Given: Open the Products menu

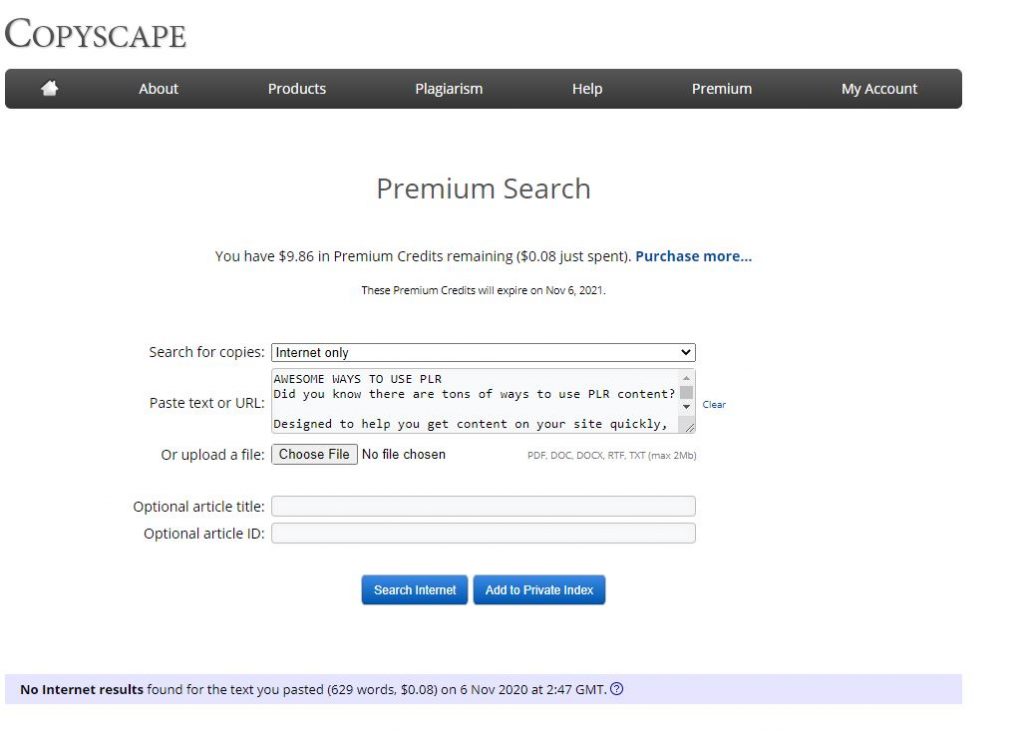Looking at the screenshot, I should pyautogui.click(x=296, y=89).
